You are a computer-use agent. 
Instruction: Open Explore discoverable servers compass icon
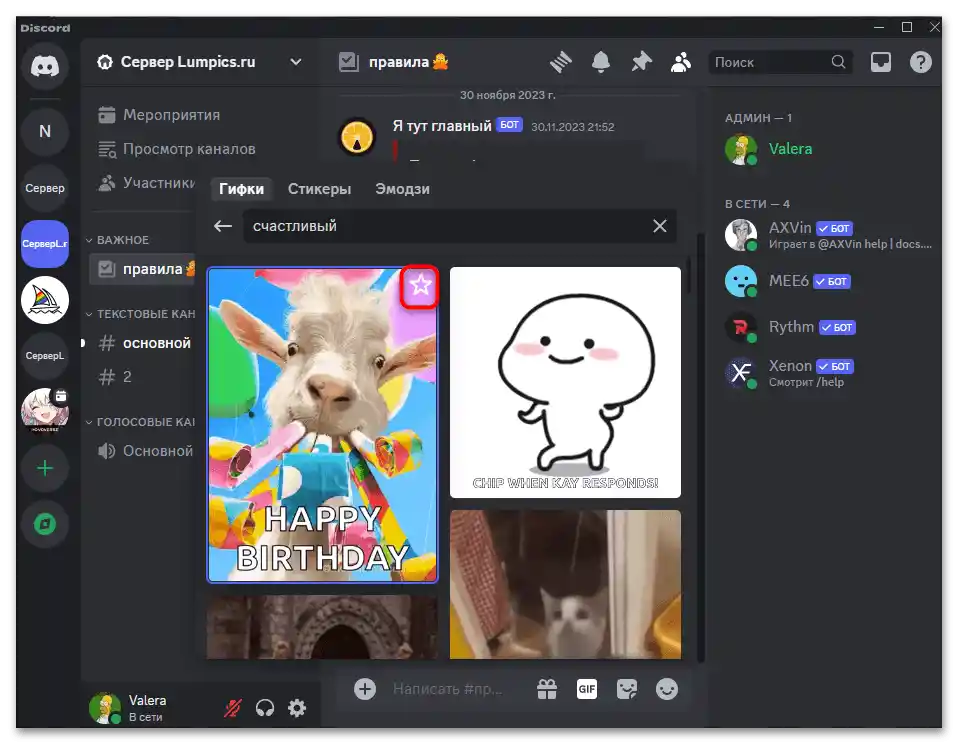(45, 524)
